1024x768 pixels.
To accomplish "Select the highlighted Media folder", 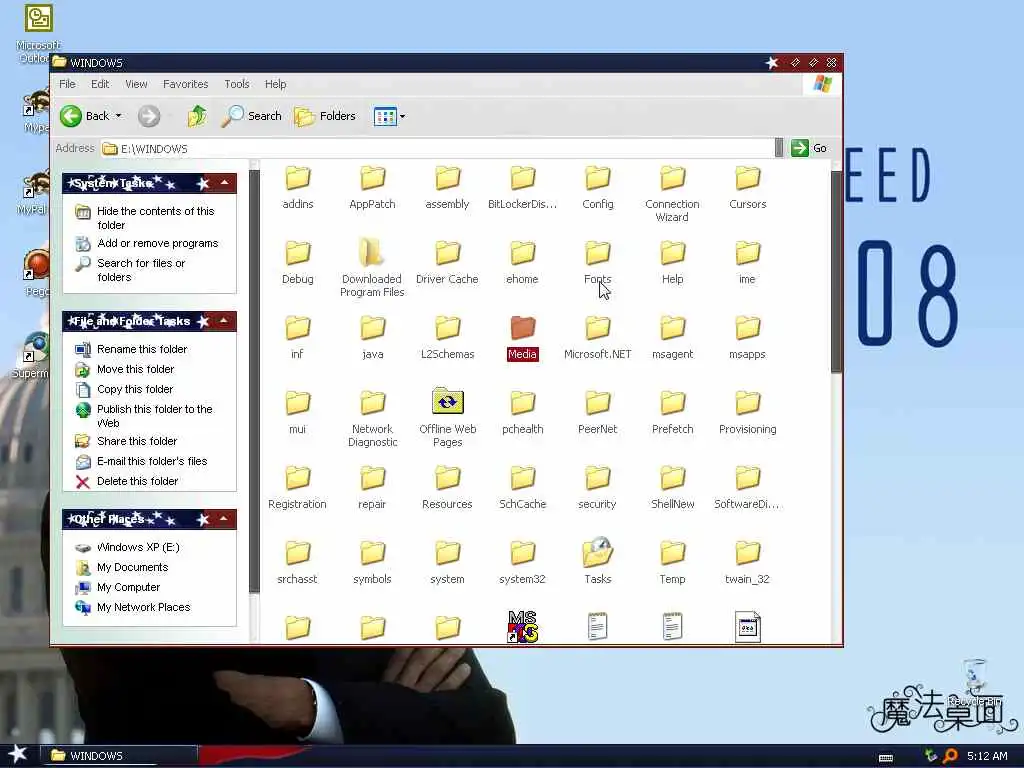I will click(522, 338).
